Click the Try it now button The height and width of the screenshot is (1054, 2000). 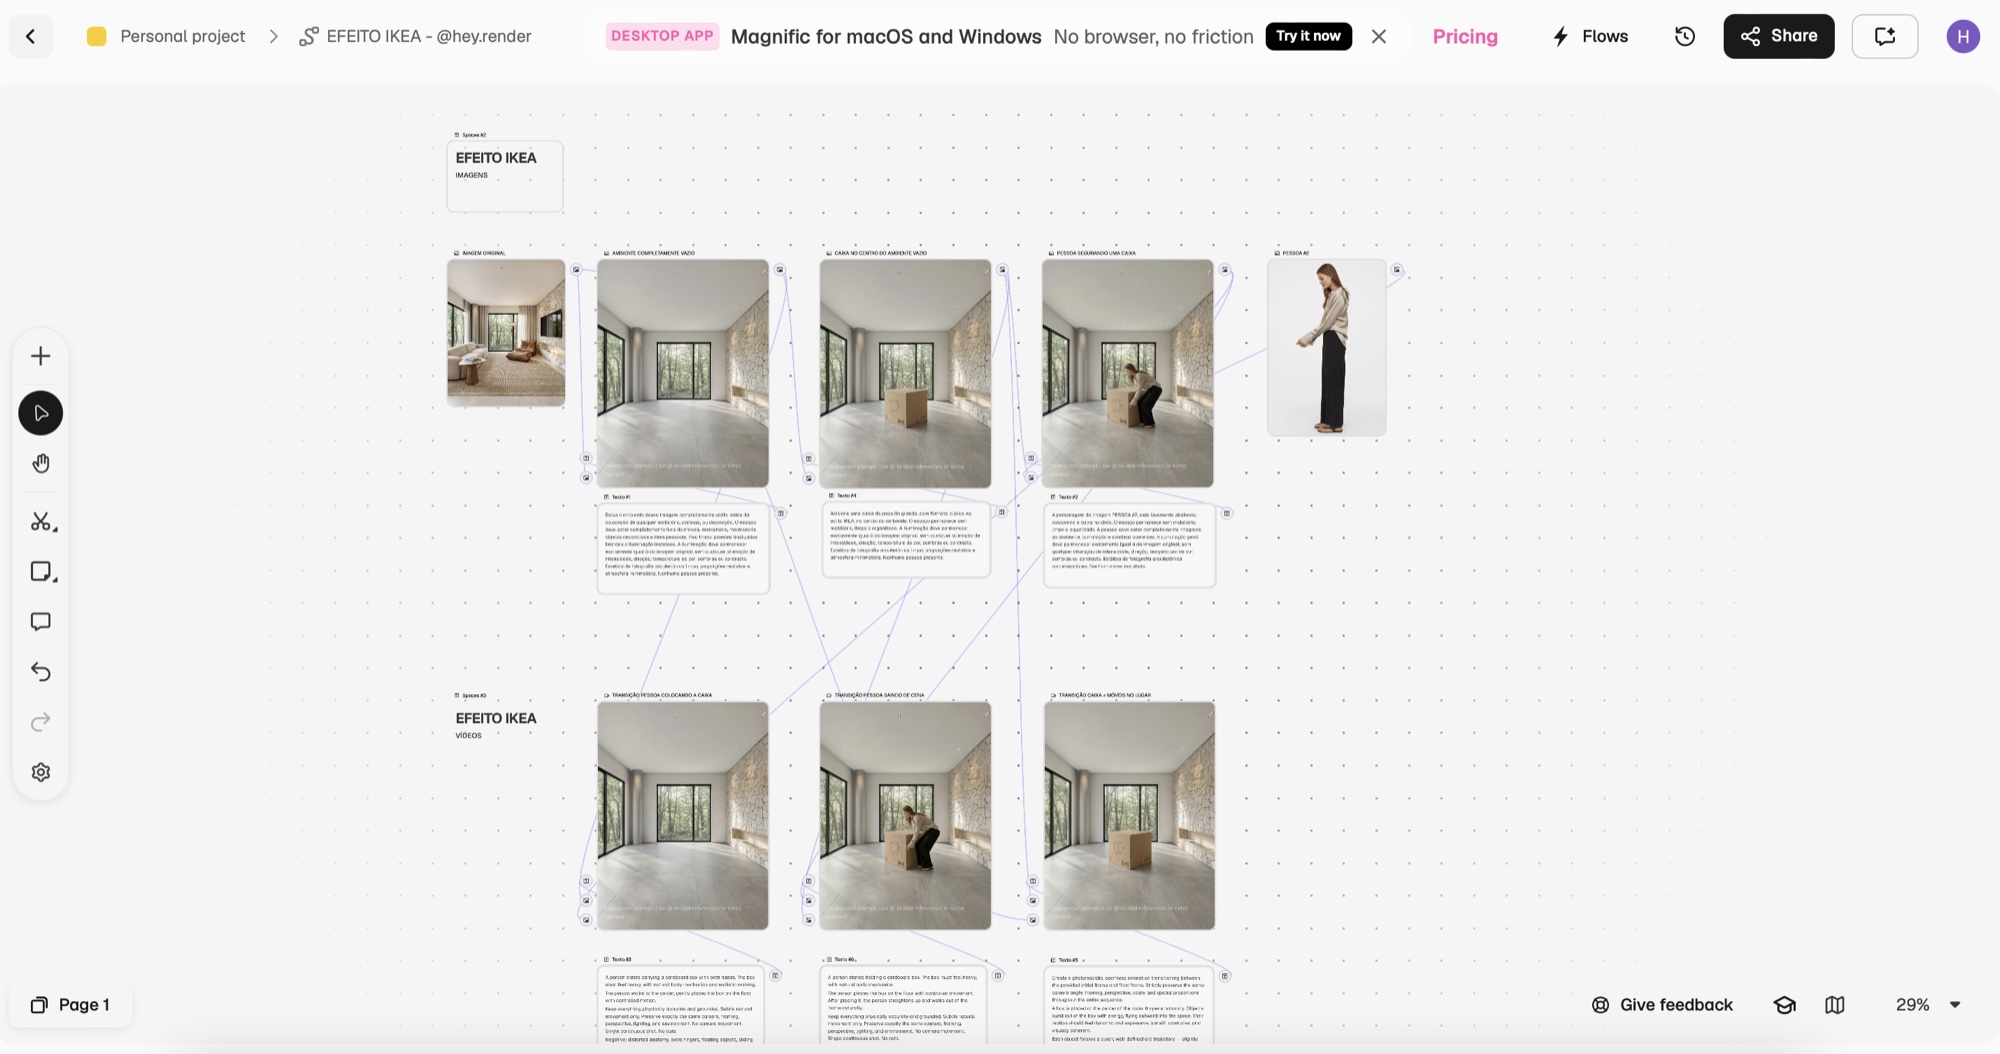point(1308,36)
